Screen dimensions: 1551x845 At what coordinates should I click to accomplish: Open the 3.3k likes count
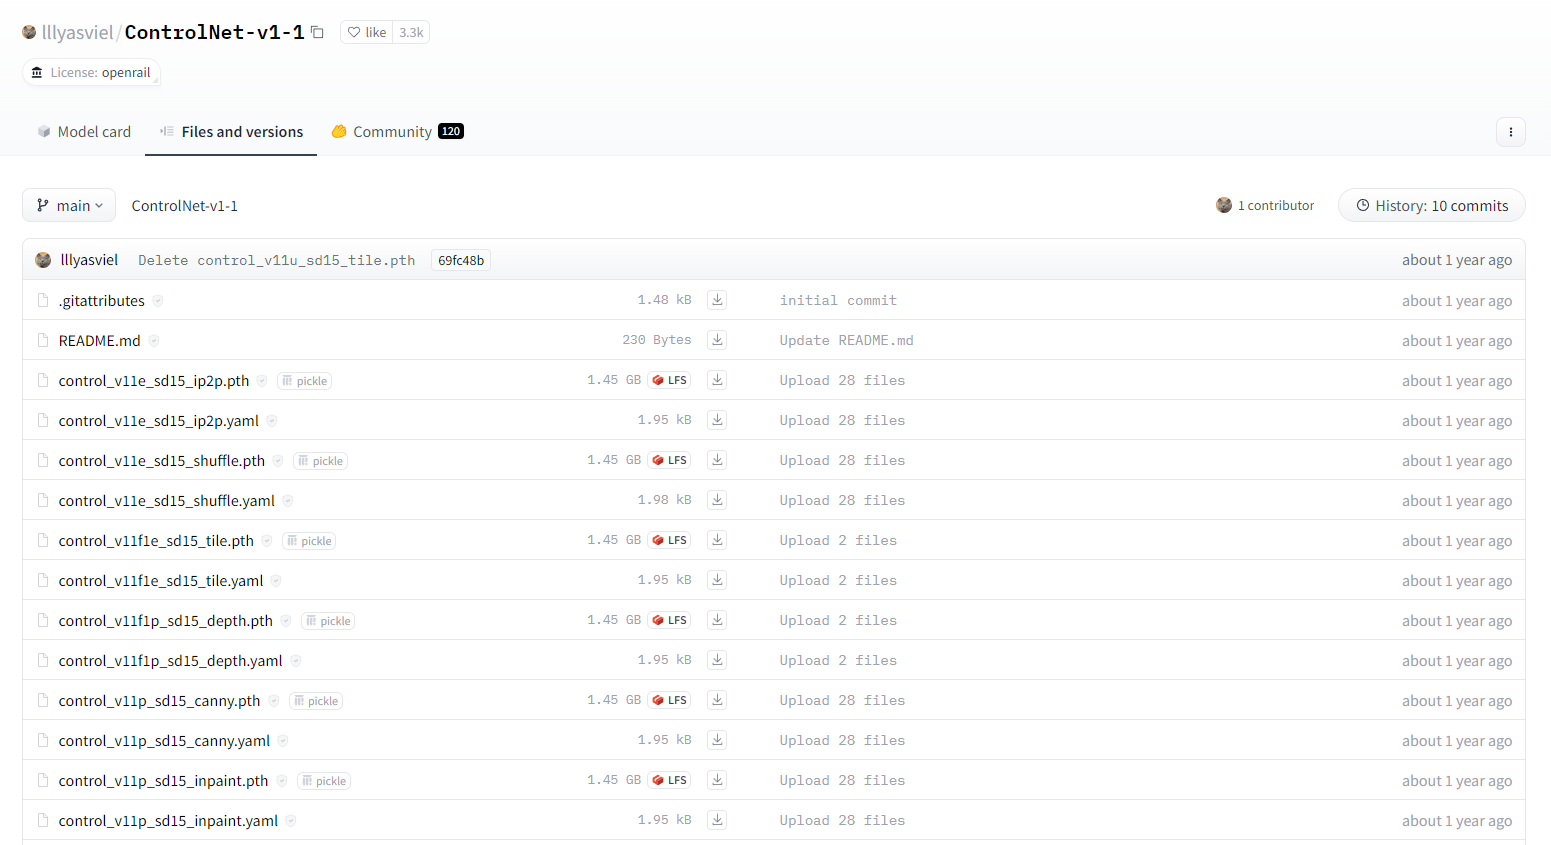[x=411, y=32]
